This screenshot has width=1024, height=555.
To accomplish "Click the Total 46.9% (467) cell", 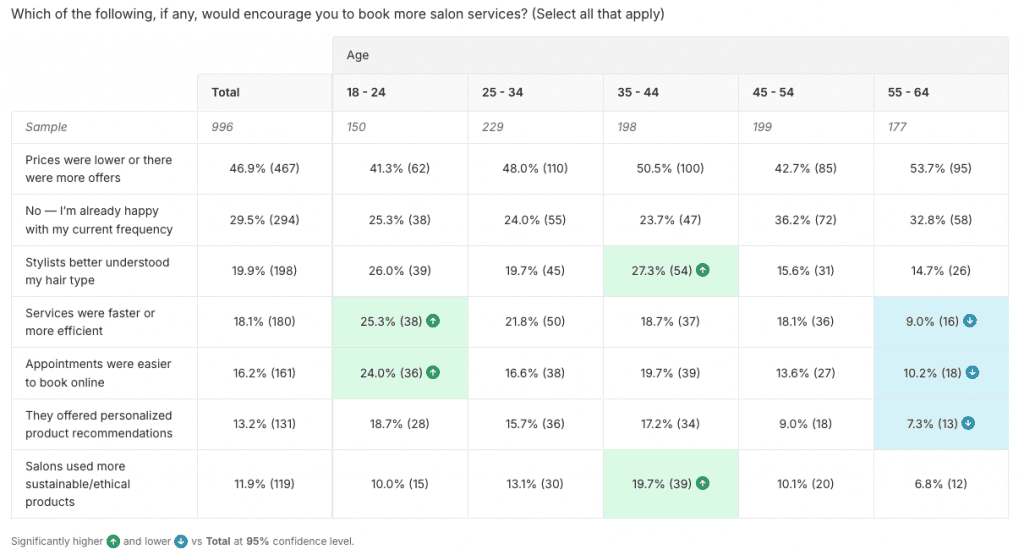I will [x=264, y=169].
